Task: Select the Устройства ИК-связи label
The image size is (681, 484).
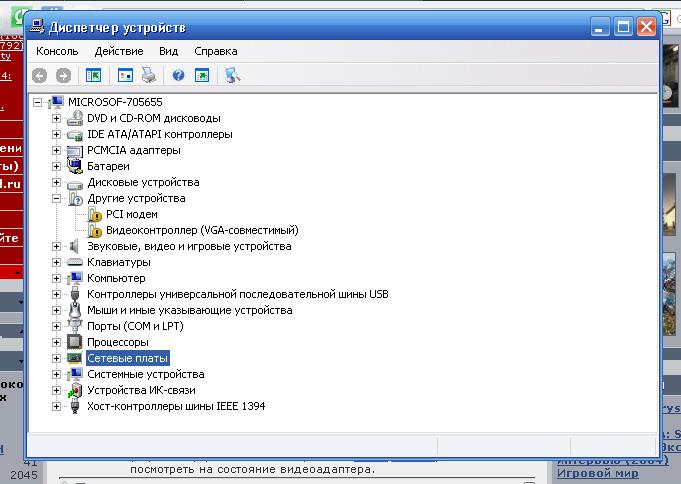Action: click(141, 391)
